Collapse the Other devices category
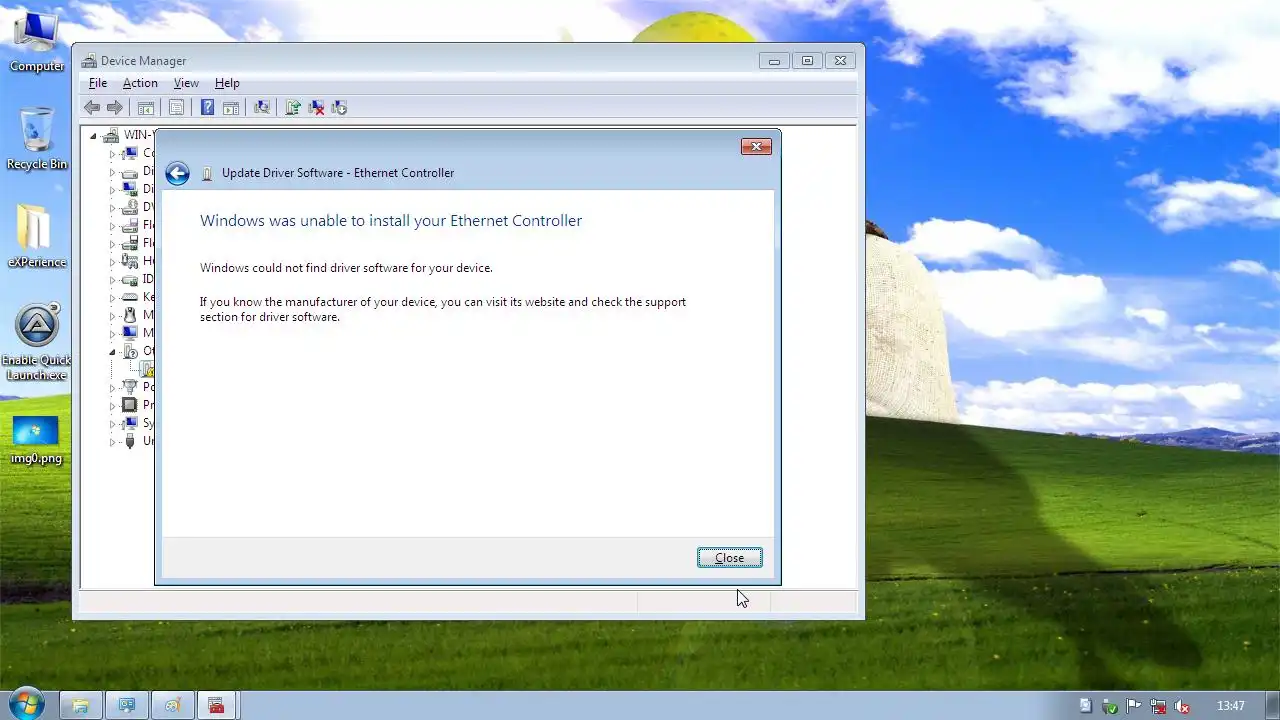The image size is (1280, 720). (113, 351)
